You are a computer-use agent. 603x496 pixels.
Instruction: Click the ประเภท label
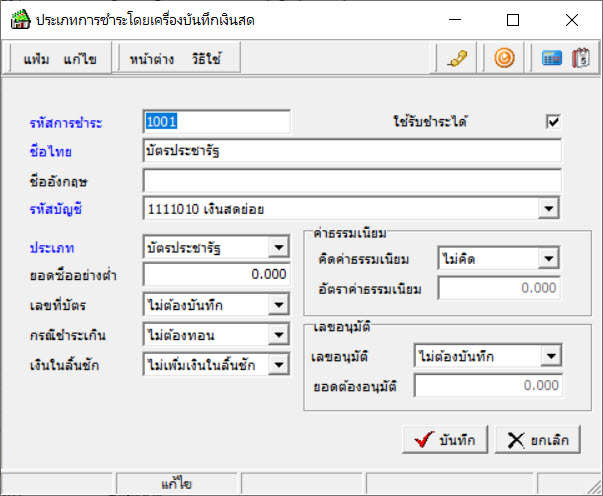52,248
